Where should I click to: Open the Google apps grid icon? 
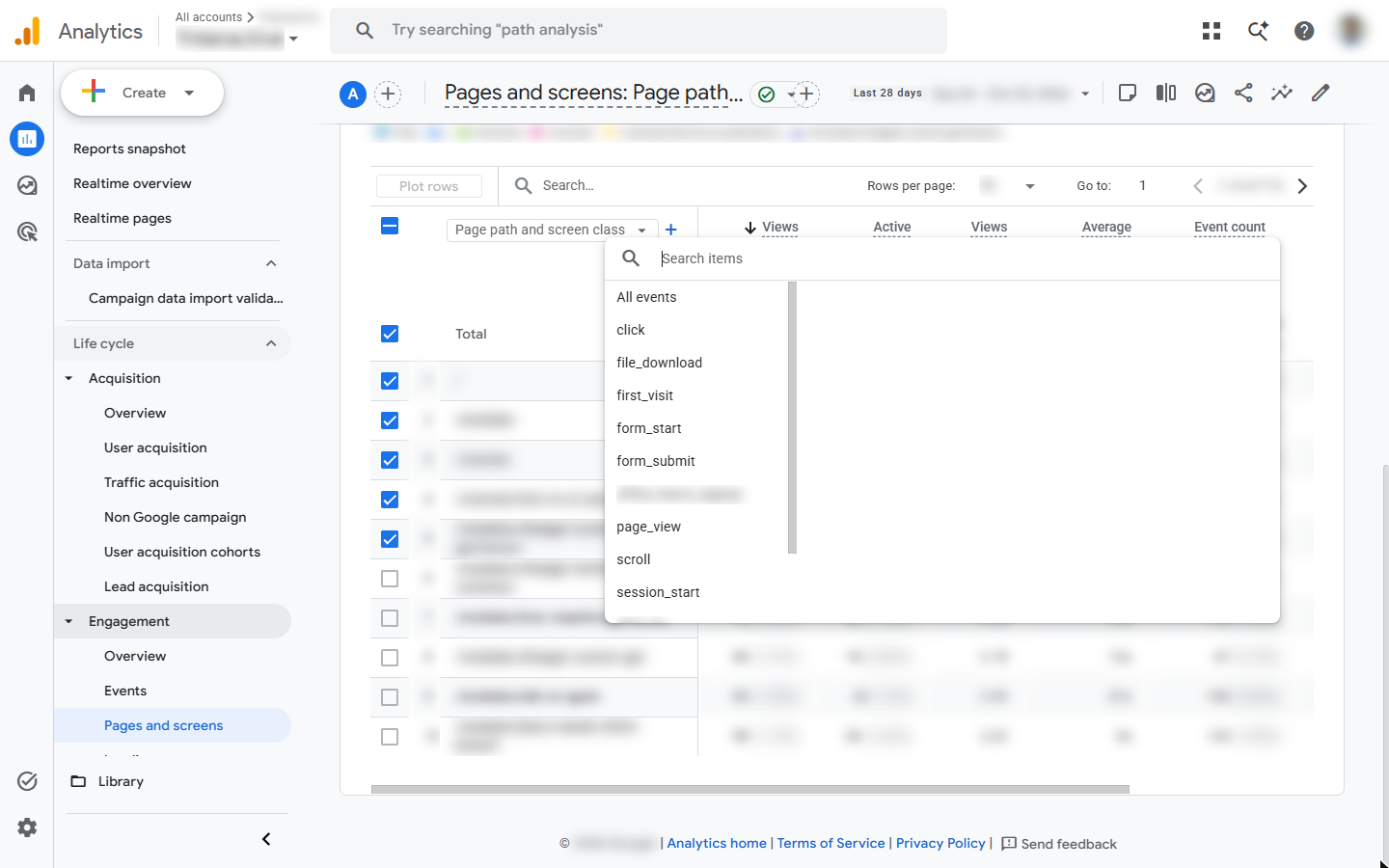pos(1212,31)
